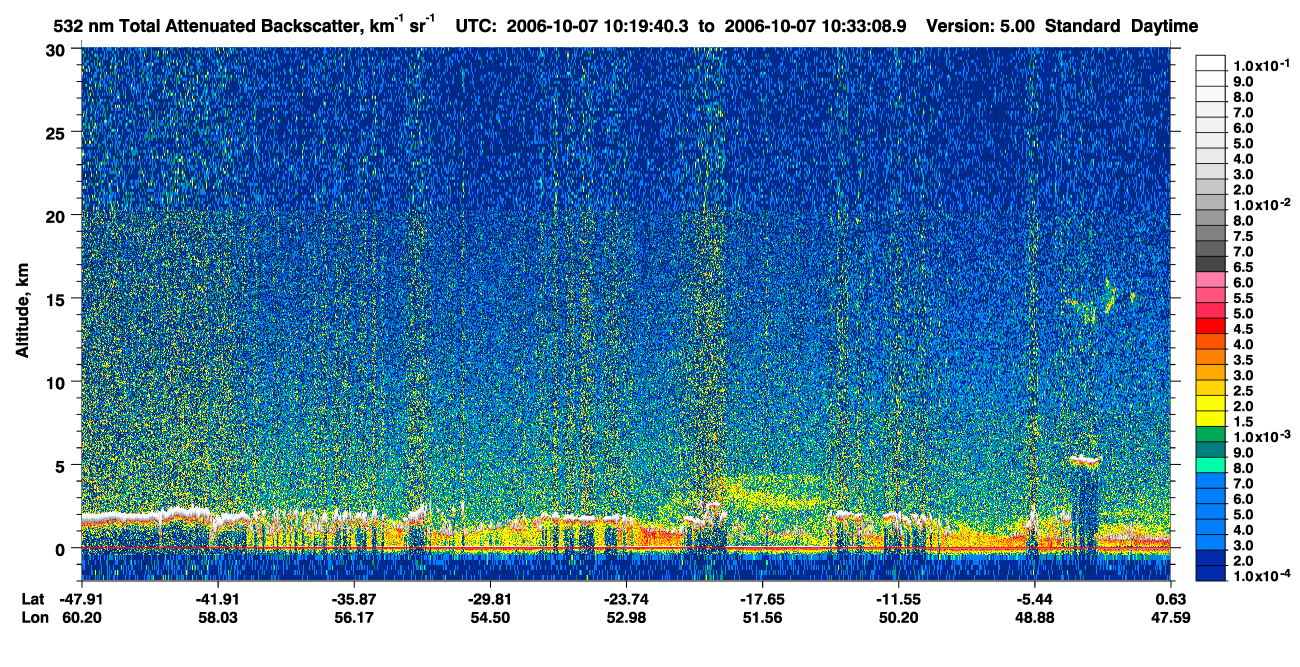Image resolution: width=1300 pixels, height=667 pixels.
Task: Click the white cloud layer near 5 km altitude
Action: 1084,461
